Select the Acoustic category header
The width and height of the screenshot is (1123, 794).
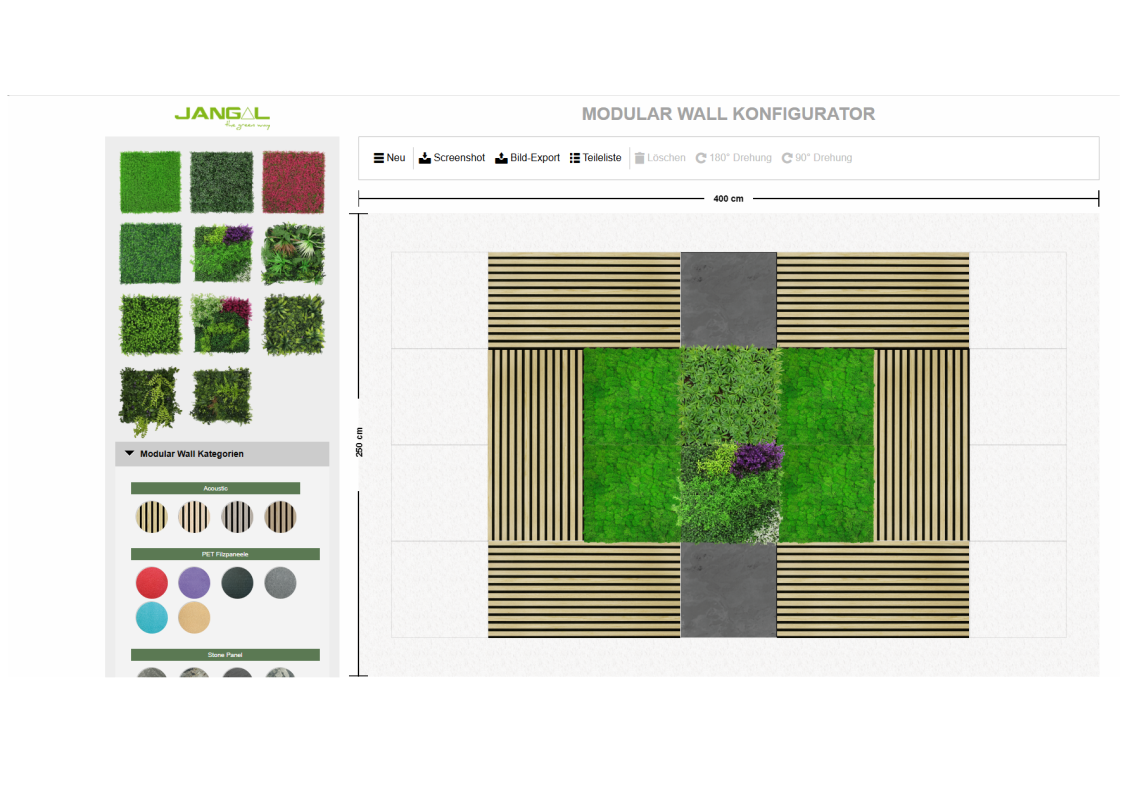215,488
